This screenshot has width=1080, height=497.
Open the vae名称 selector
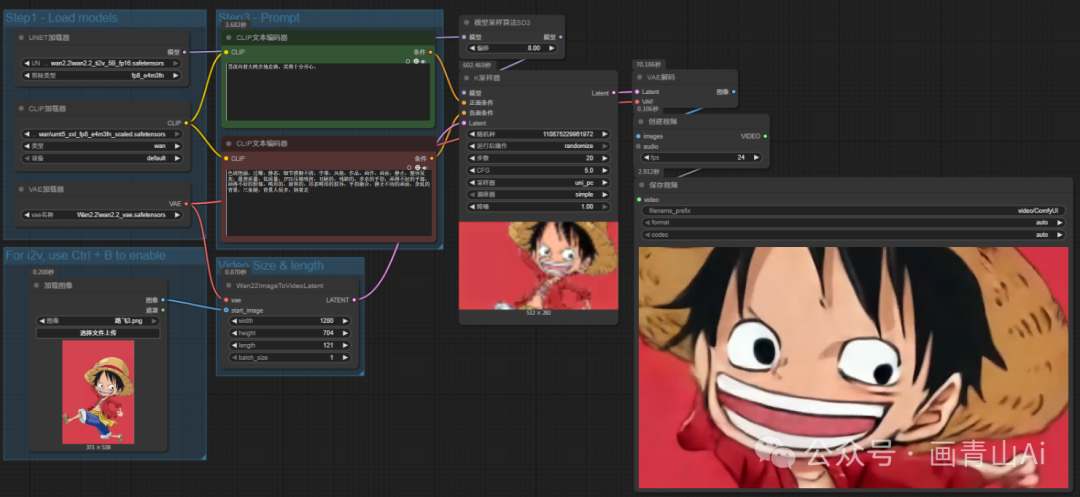point(103,215)
